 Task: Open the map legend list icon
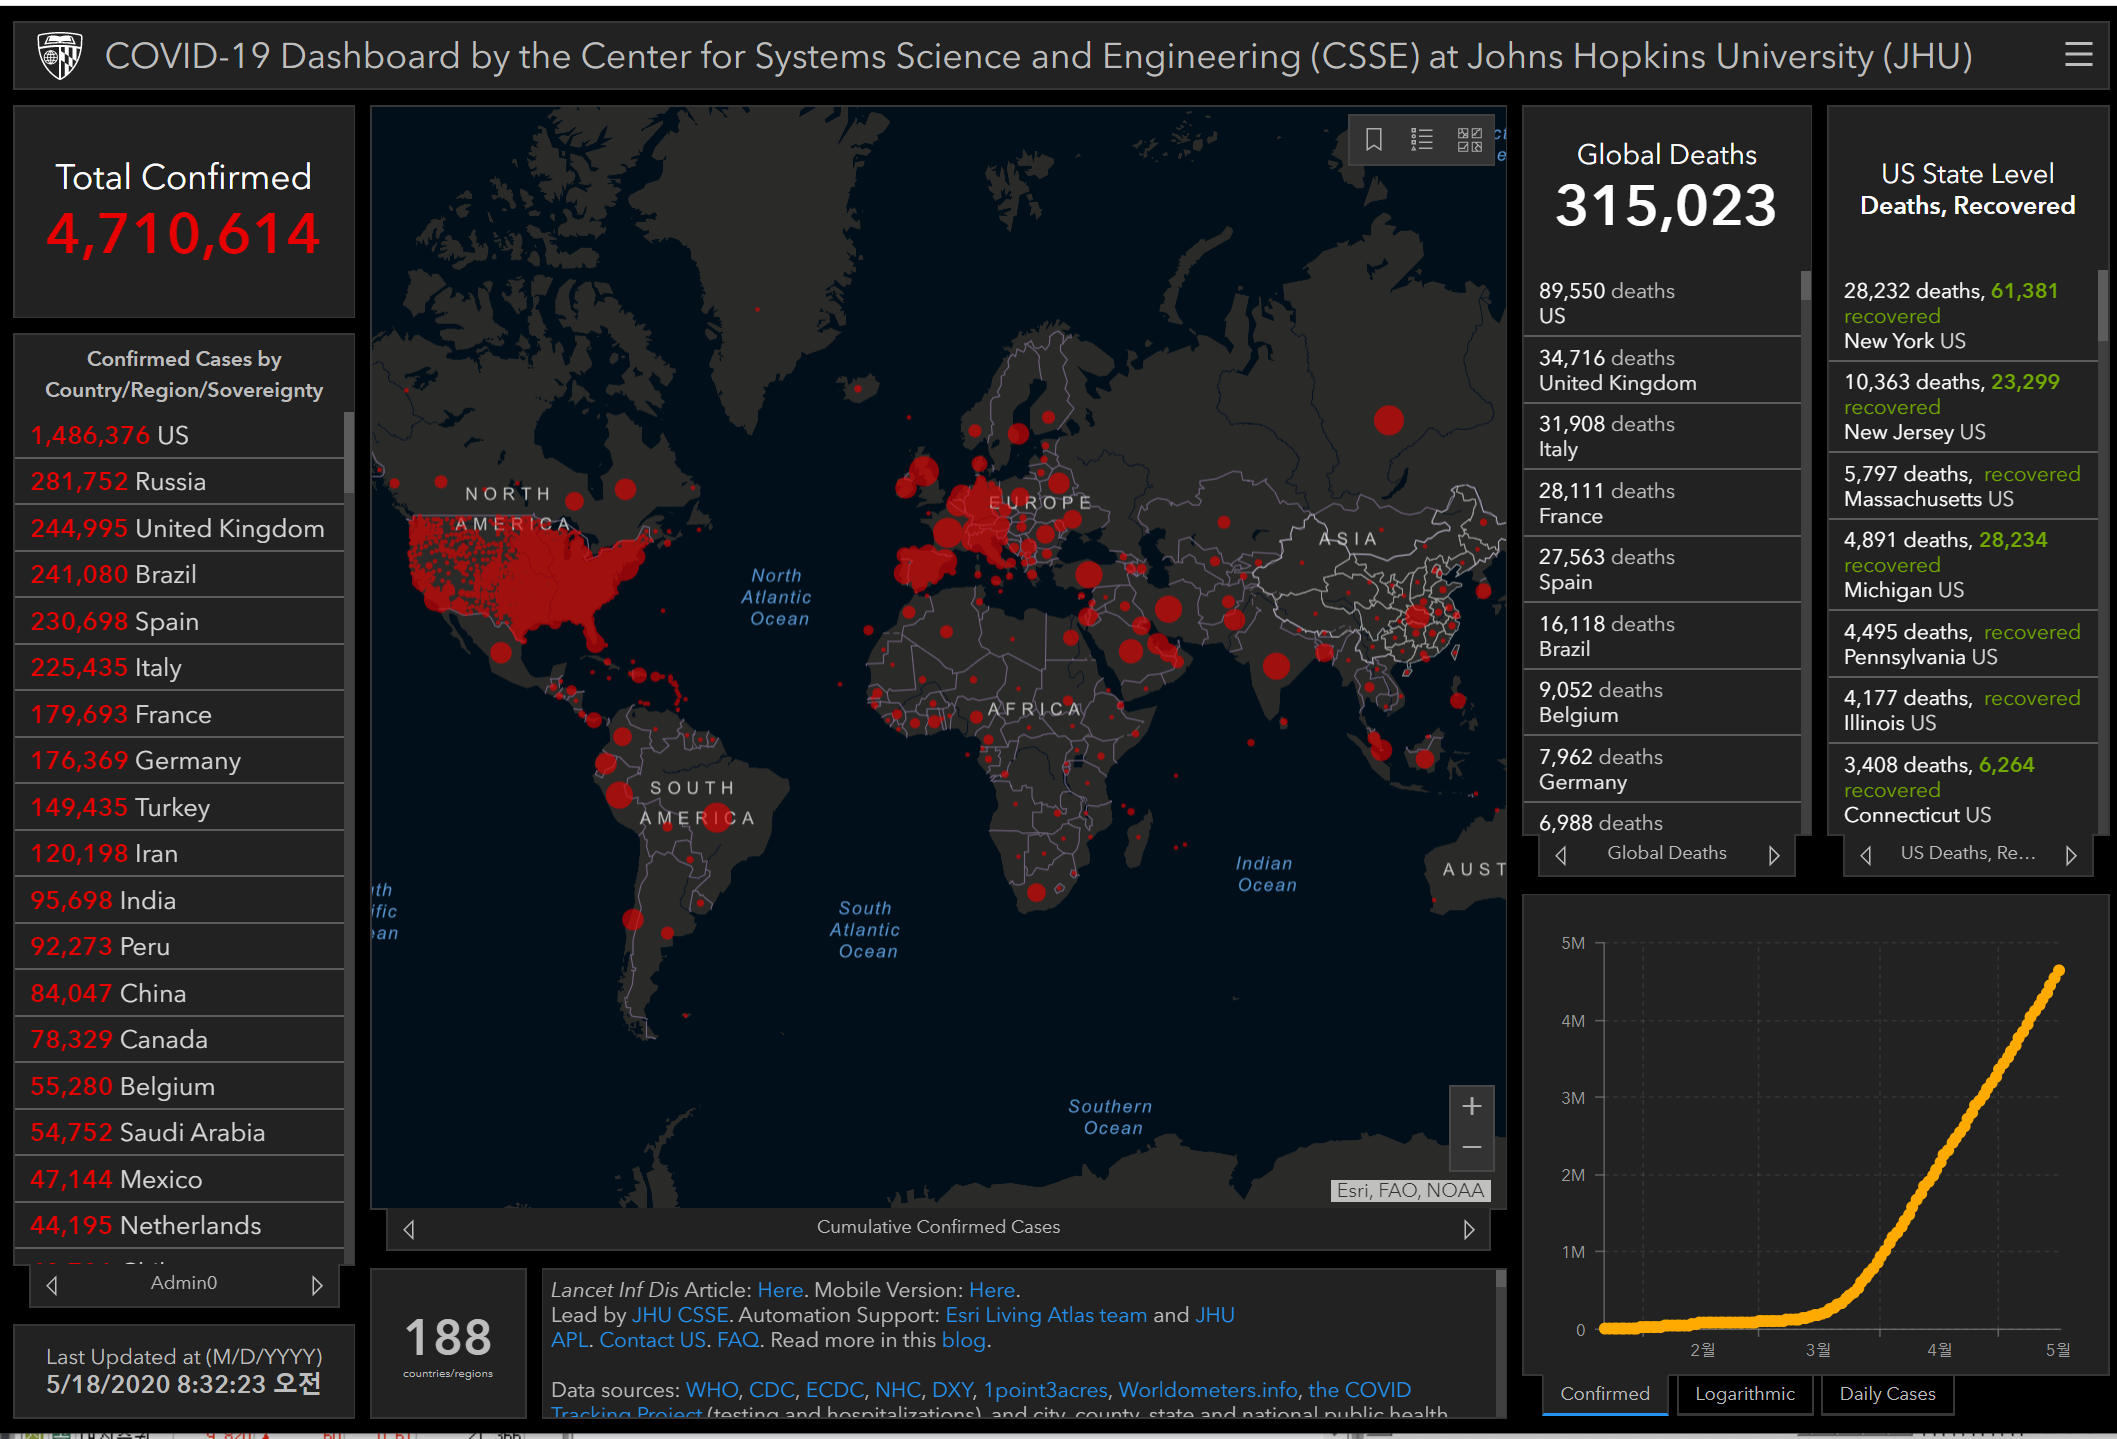pos(1421,140)
